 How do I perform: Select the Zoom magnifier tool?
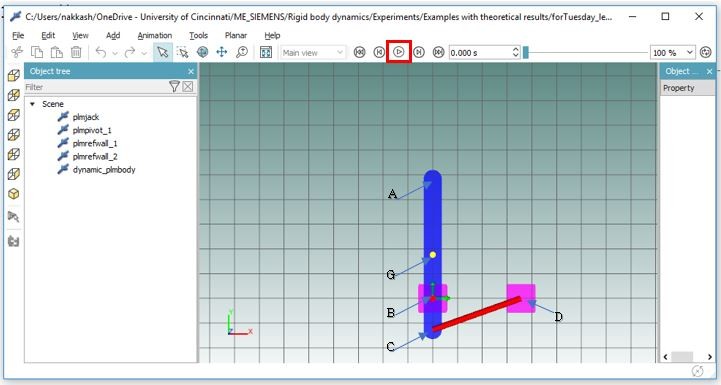pos(241,52)
